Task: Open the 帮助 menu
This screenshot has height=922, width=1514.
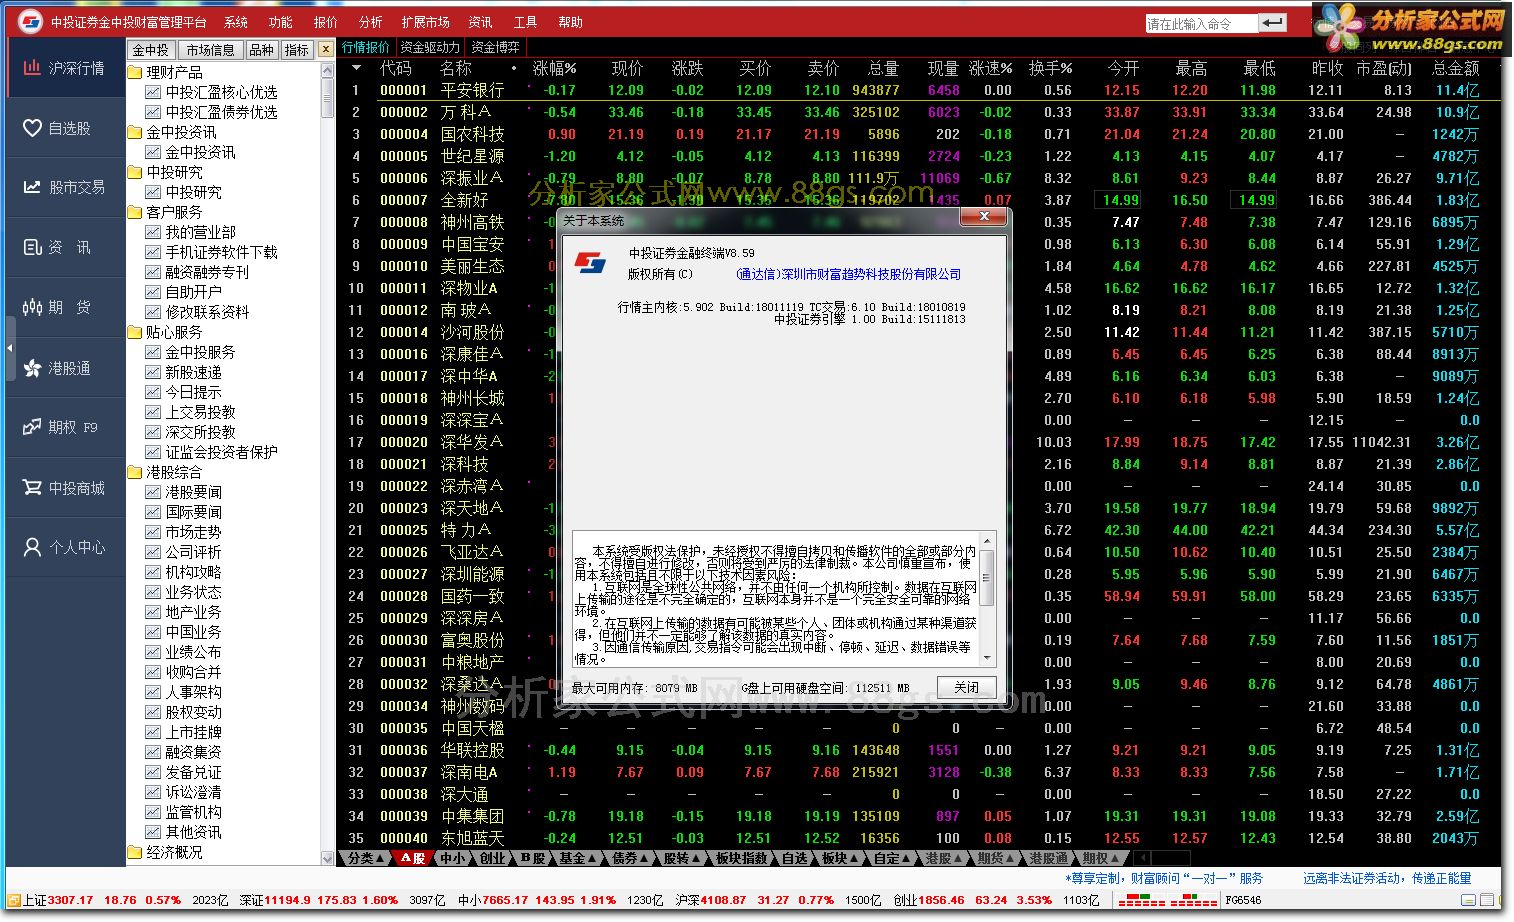Action: pyautogui.click(x=570, y=22)
